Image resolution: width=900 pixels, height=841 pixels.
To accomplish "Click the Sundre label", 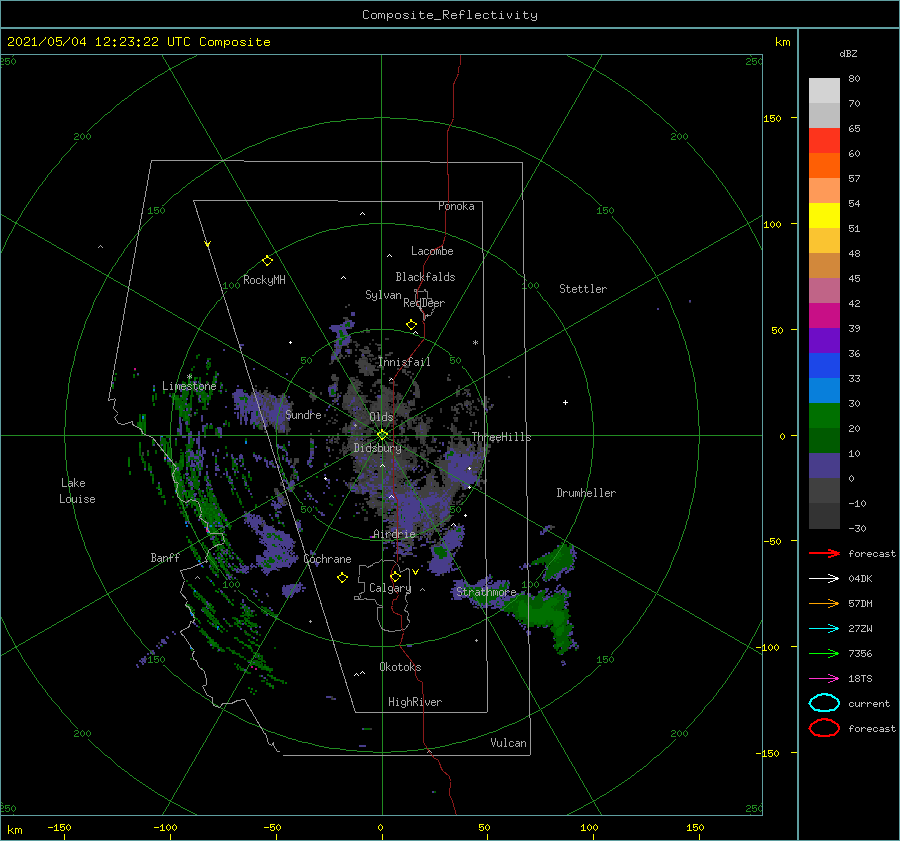I will pyautogui.click(x=303, y=414).
